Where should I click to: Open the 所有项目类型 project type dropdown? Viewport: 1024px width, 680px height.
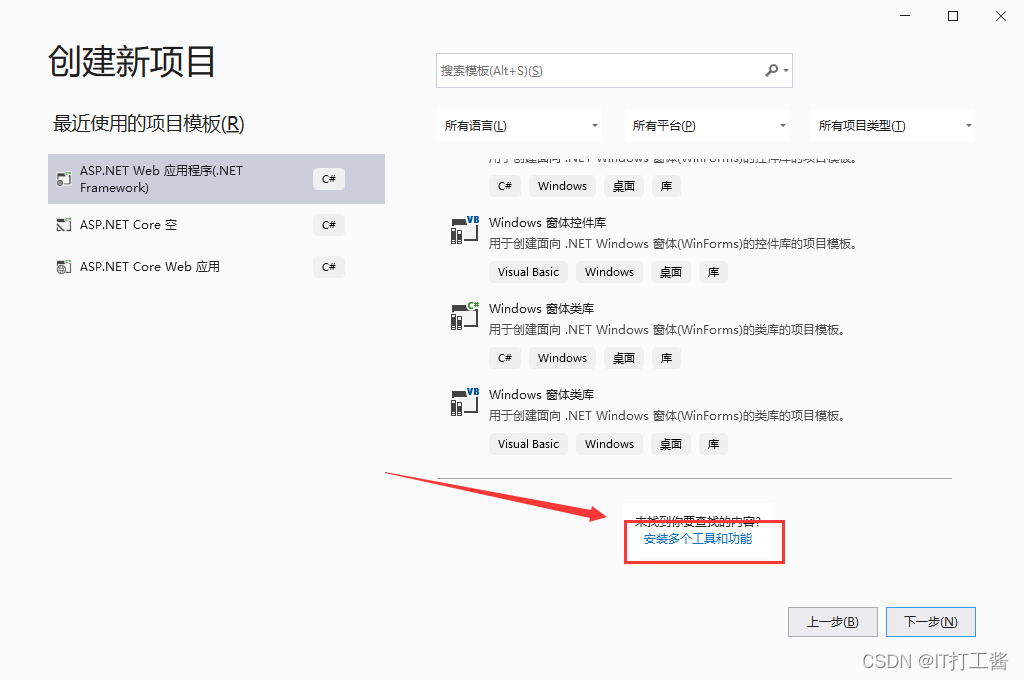pos(893,125)
